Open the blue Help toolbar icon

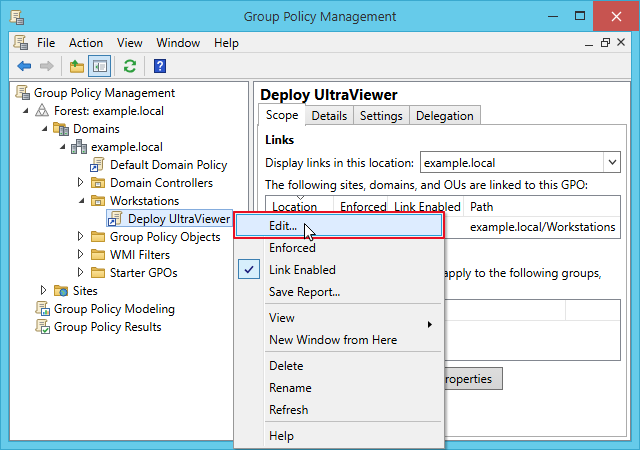(x=160, y=66)
